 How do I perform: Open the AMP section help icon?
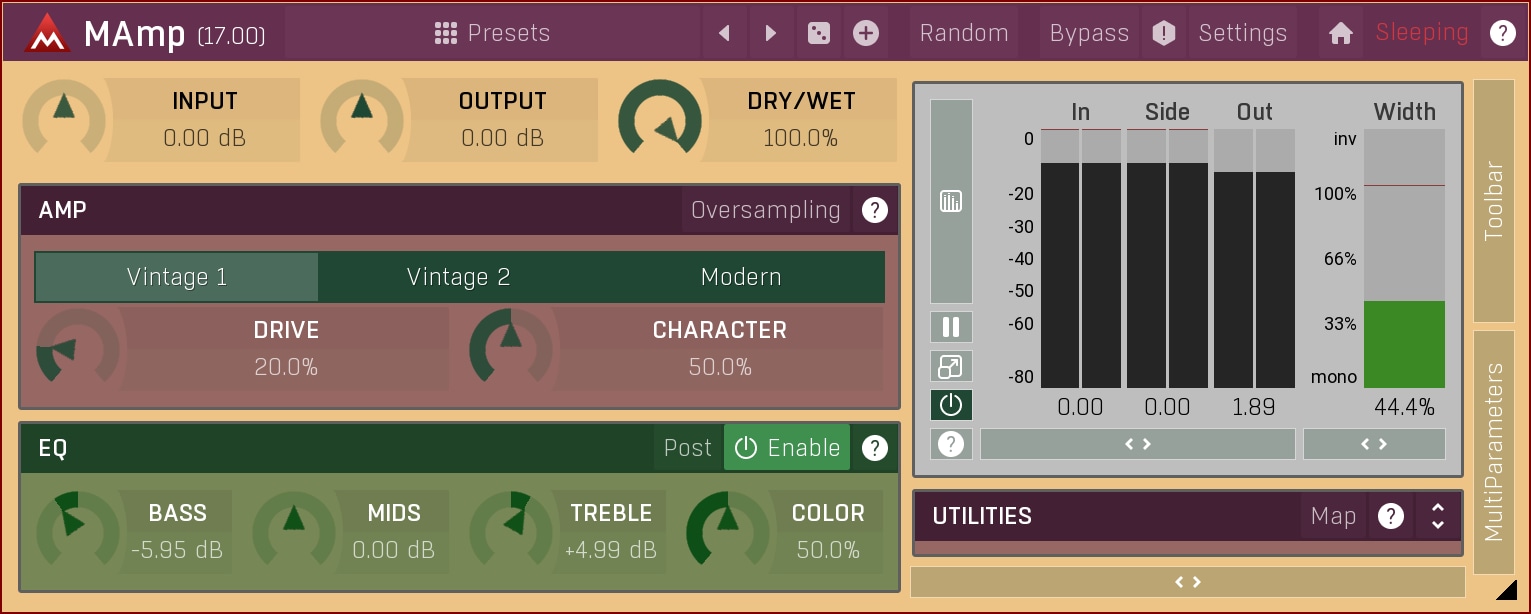(875, 210)
